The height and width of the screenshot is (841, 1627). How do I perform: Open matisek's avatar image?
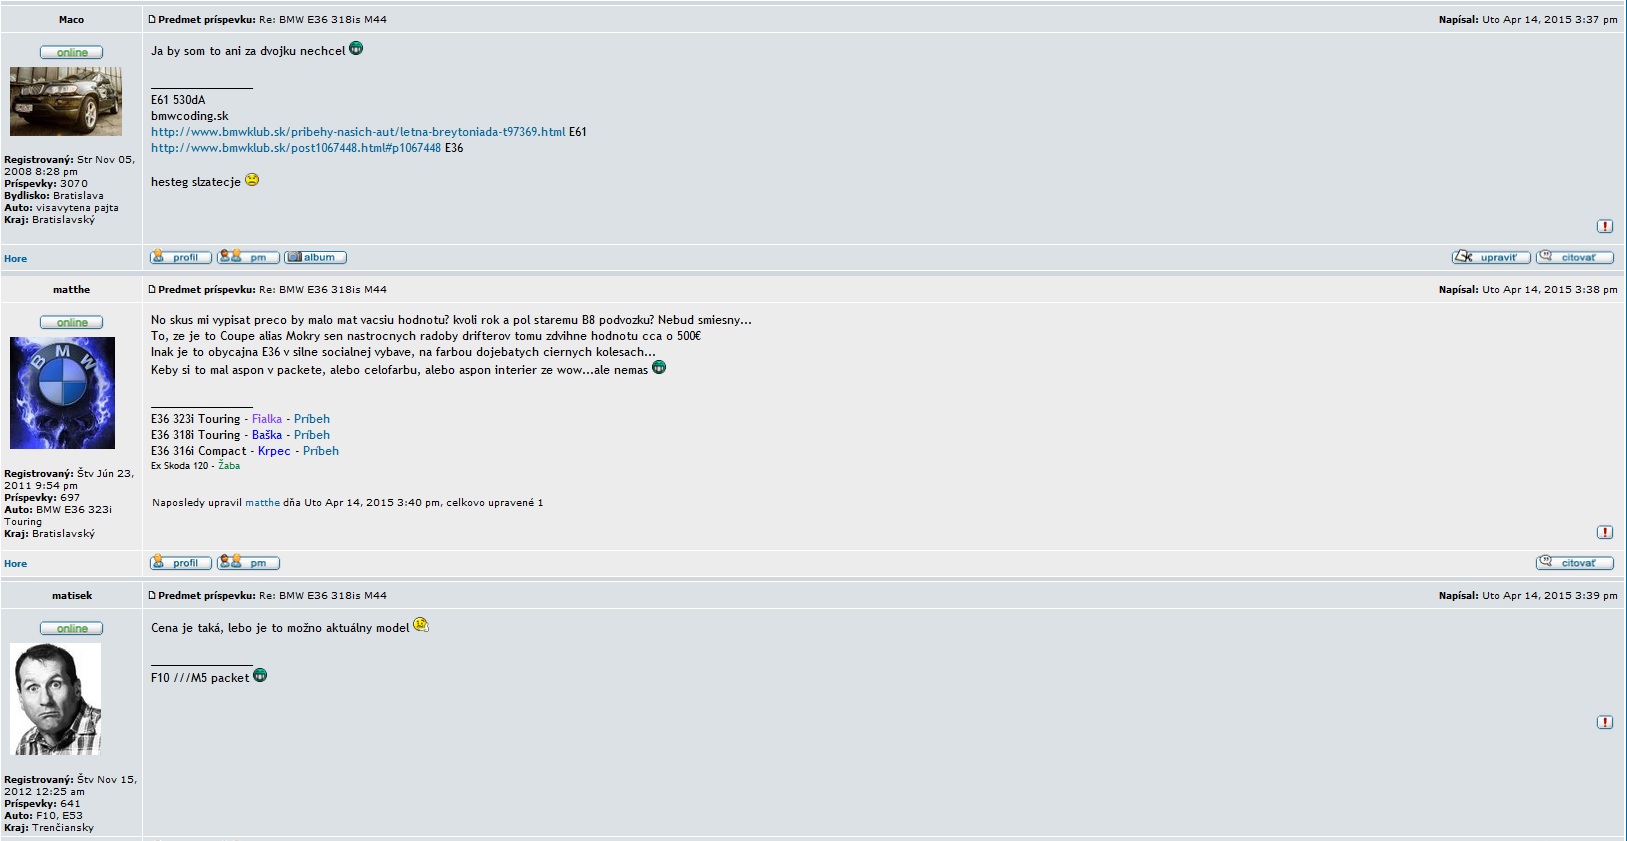click(x=55, y=699)
